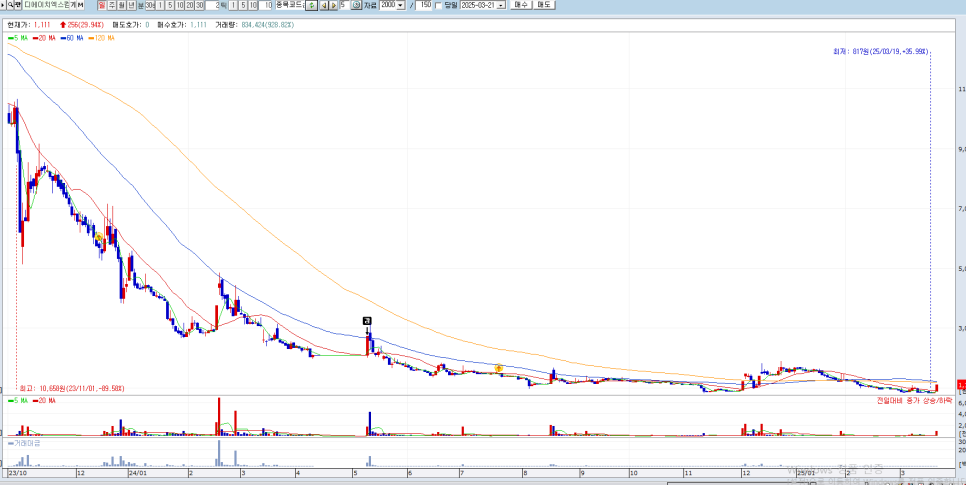Click the orange 120 MA legend
This screenshot has width=966, height=485.
click(x=102, y=38)
